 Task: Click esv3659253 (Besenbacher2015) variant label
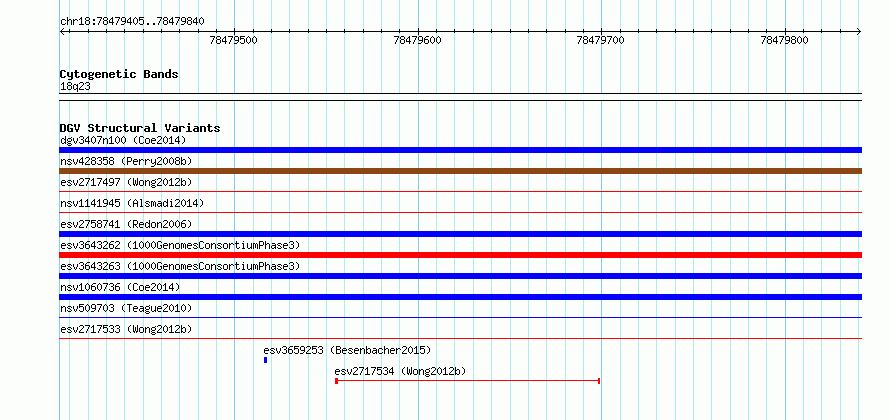(347, 350)
